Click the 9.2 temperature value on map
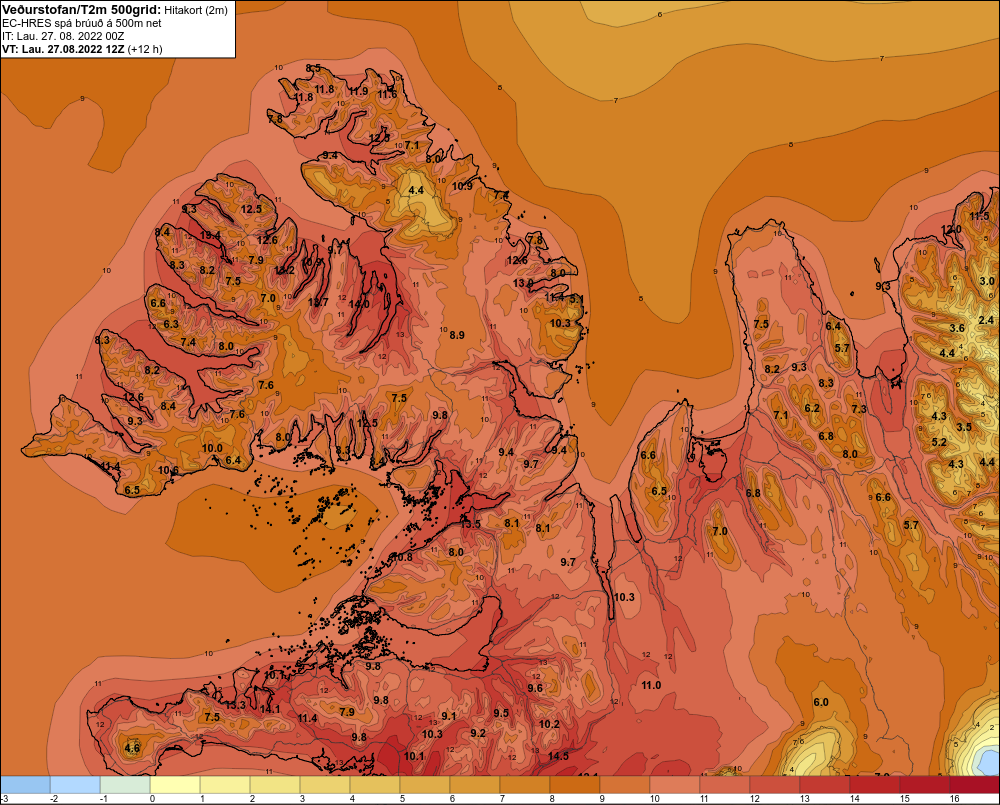 pyautogui.click(x=478, y=734)
